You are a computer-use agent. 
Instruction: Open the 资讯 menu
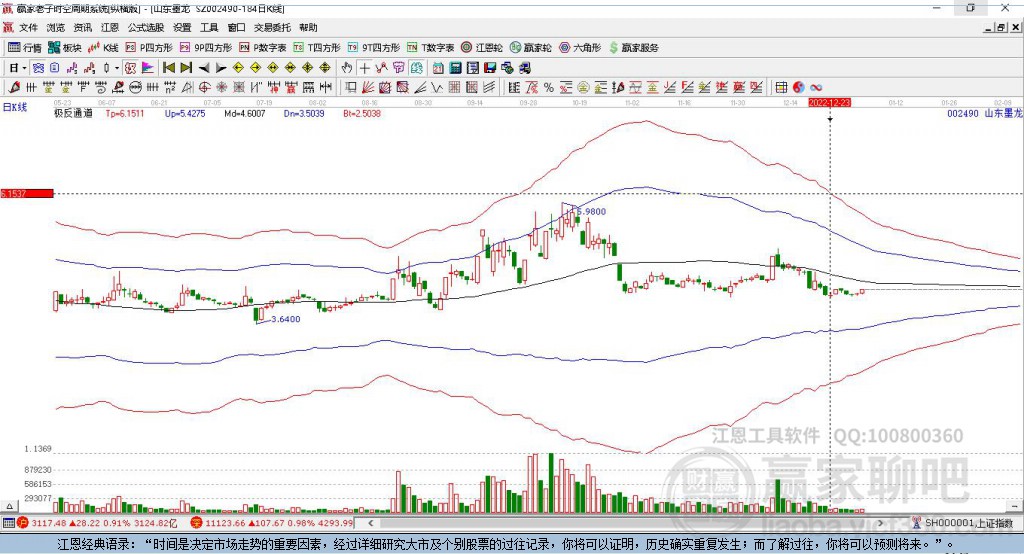(x=82, y=27)
